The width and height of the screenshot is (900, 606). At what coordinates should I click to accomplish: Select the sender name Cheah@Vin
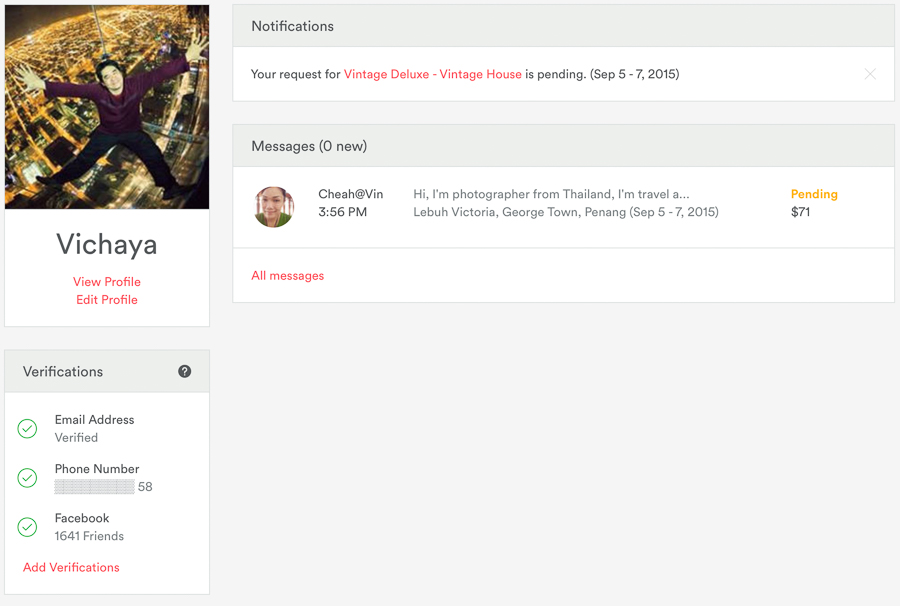tap(351, 194)
